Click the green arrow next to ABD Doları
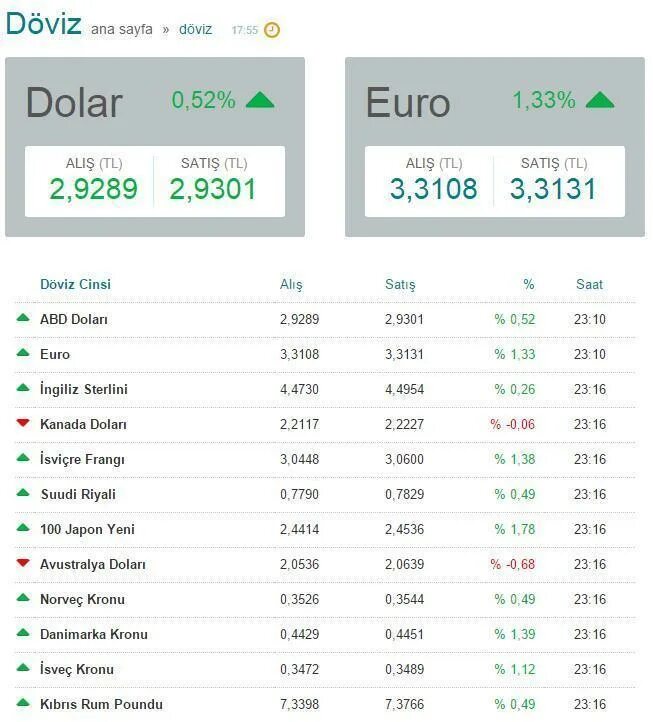The height and width of the screenshot is (722, 653). 23,318
